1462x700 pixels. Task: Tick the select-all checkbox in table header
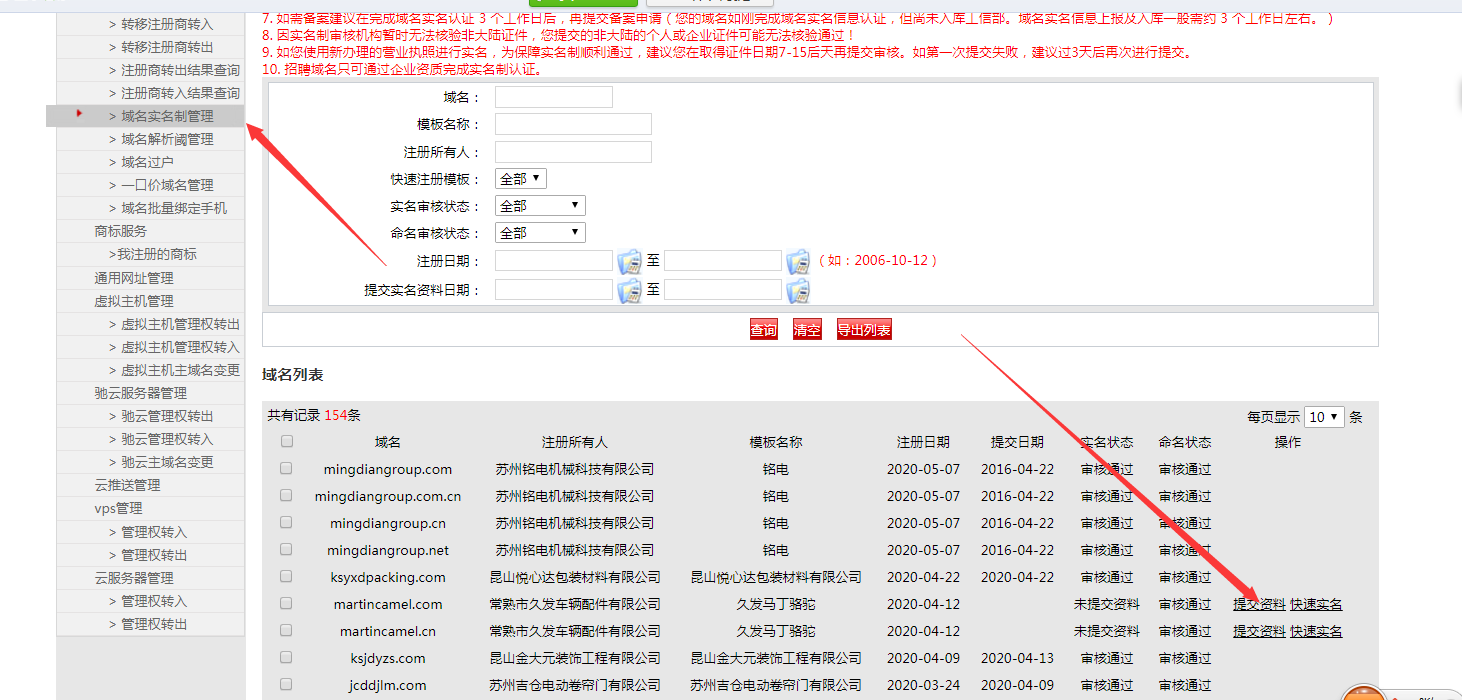click(x=287, y=441)
